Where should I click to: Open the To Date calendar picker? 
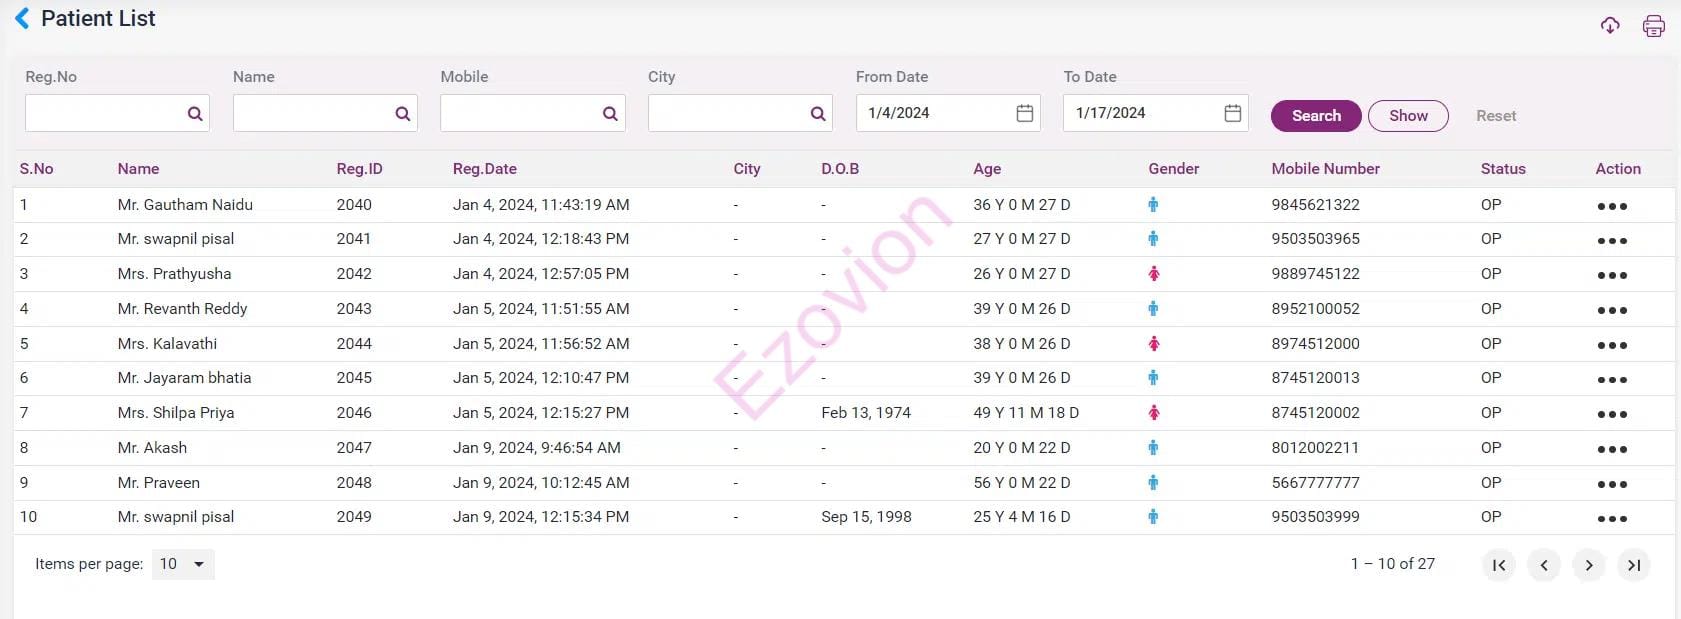coord(1232,114)
